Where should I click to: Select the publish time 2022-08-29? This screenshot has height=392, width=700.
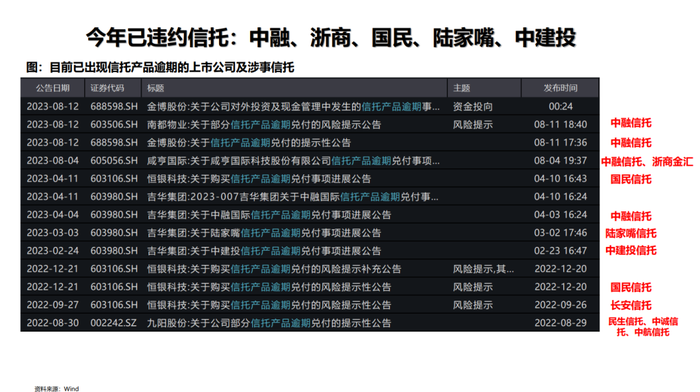click(x=560, y=323)
